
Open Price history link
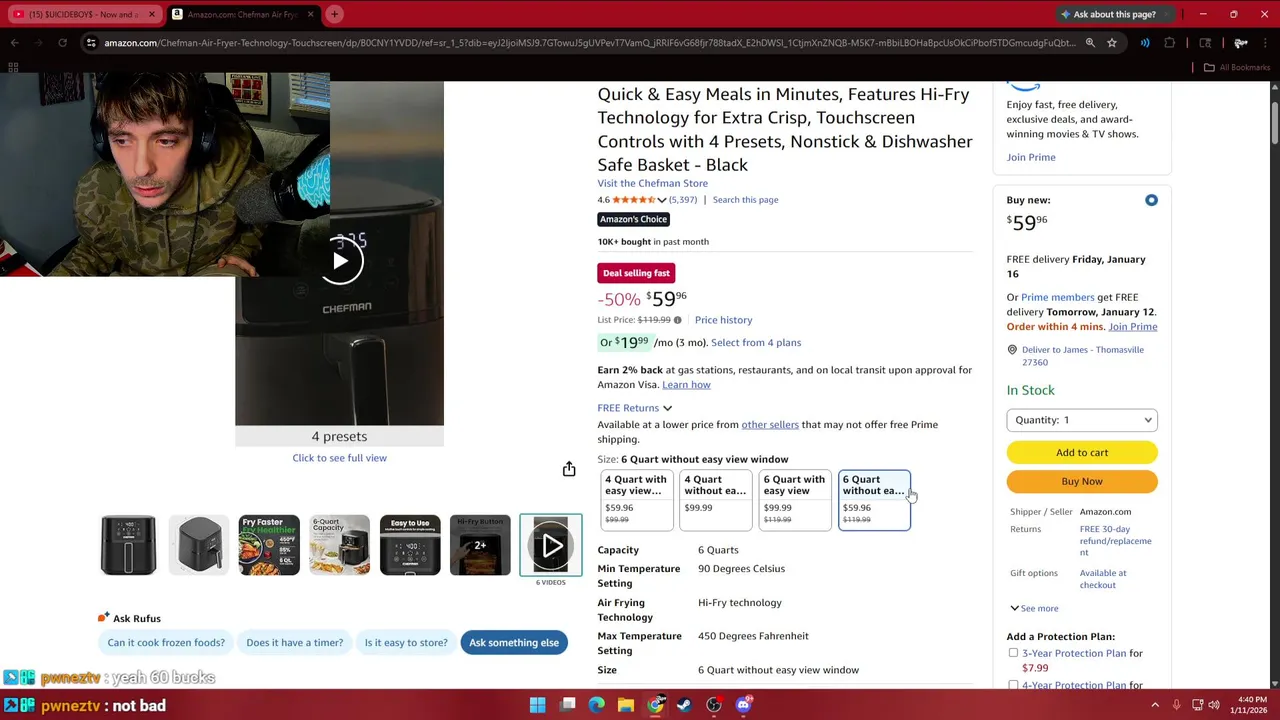pos(724,320)
